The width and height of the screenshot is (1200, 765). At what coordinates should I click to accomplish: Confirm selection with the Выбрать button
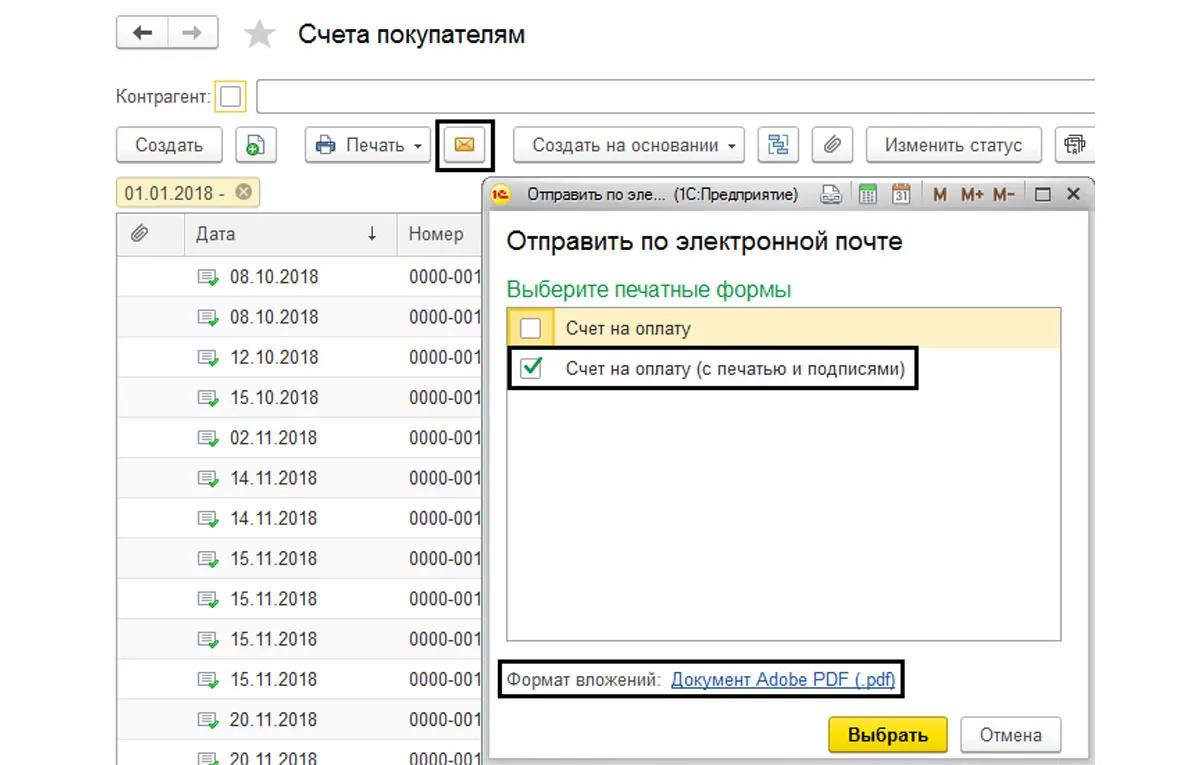point(887,735)
